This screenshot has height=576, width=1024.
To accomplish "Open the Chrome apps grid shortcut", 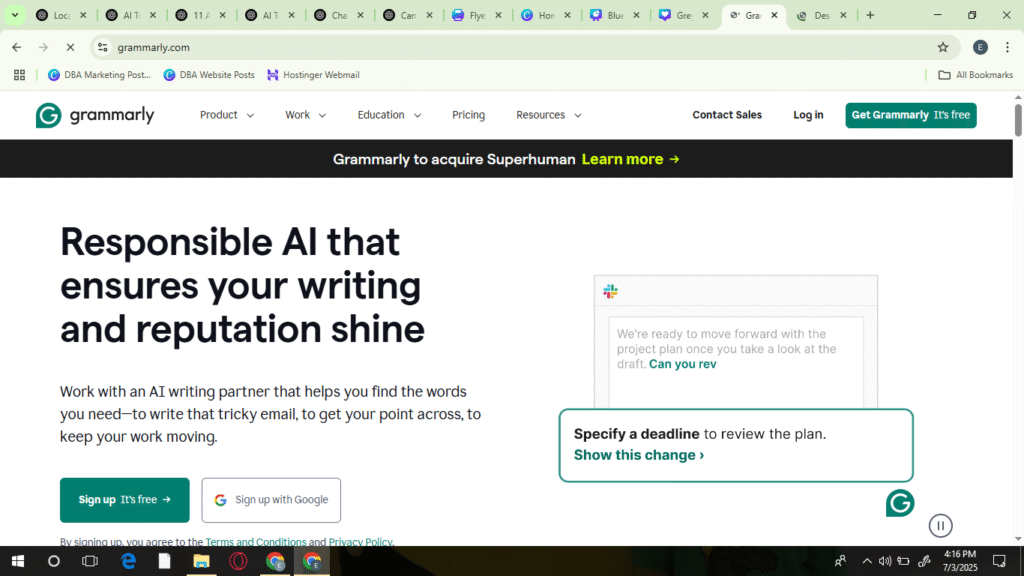I will pos(20,75).
